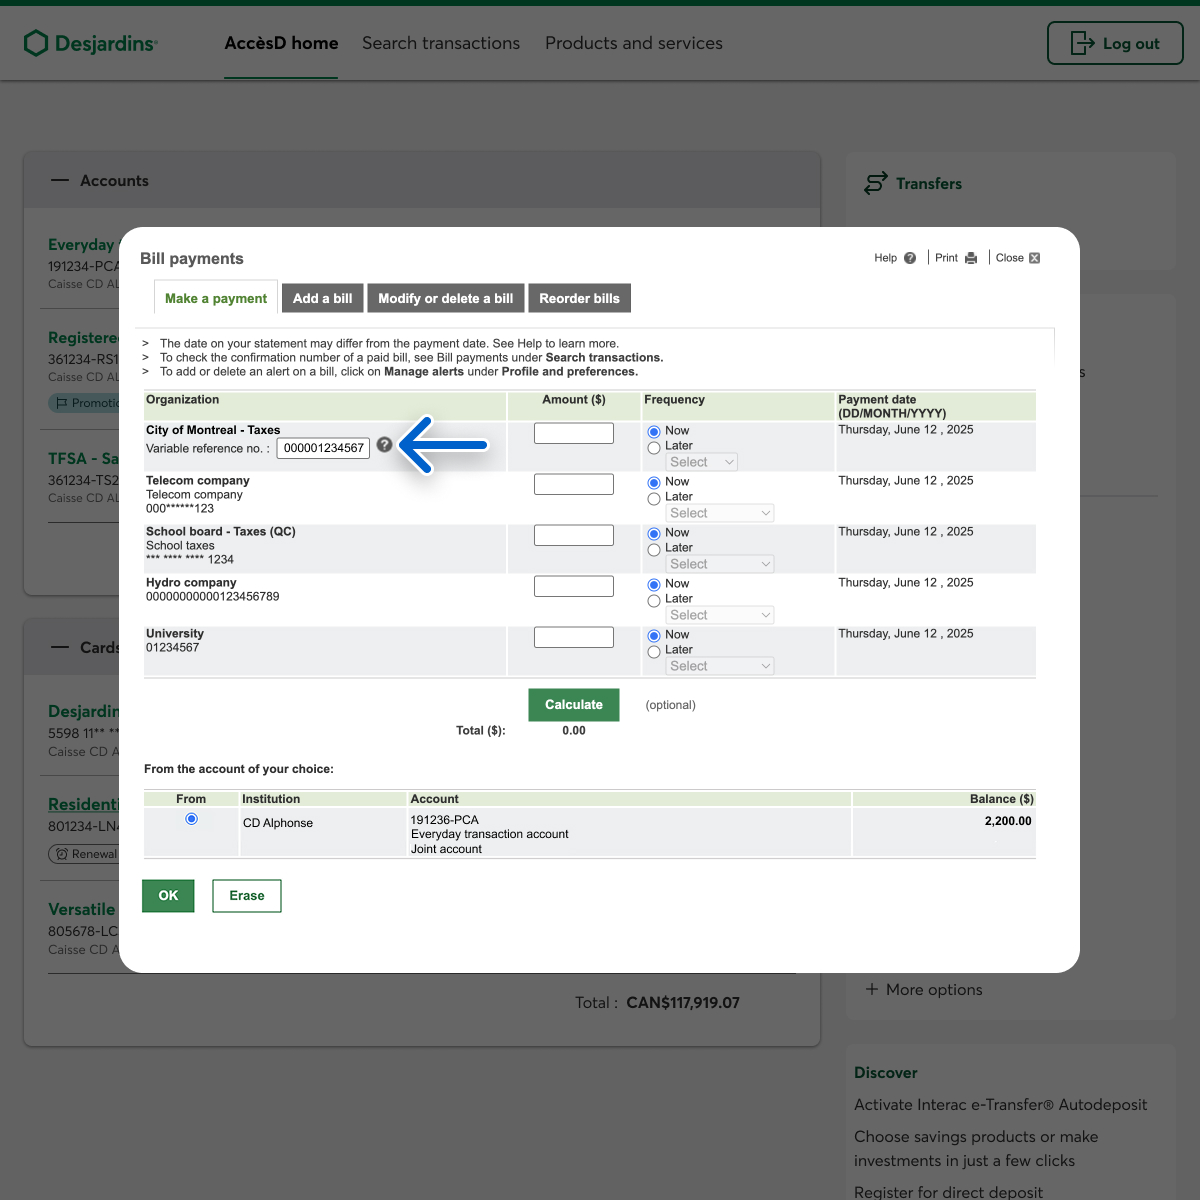The width and height of the screenshot is (1200, 1200).
Task: Open frequency Select dropdown for School board taxes
Action: coord(720,564)
